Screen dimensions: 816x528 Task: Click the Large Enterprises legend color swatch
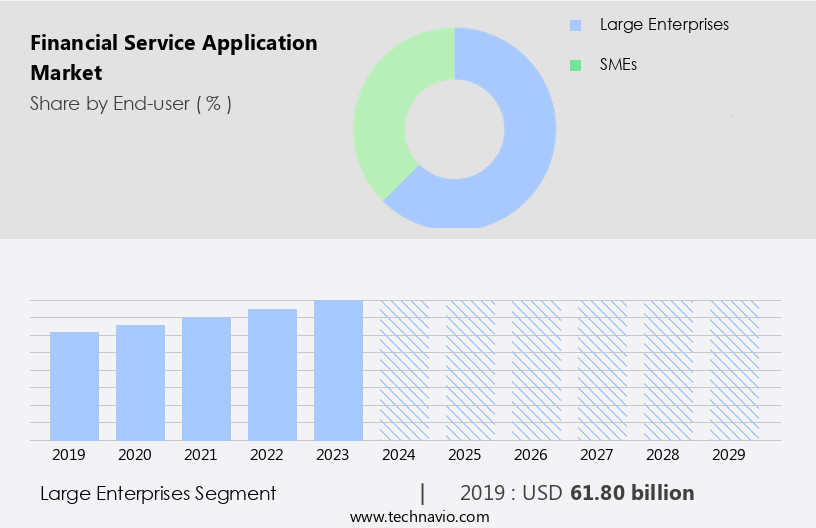[574, 25]
